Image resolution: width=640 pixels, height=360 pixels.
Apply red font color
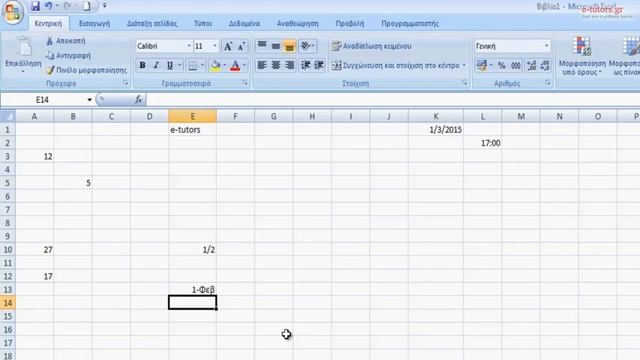click(235, 65)
